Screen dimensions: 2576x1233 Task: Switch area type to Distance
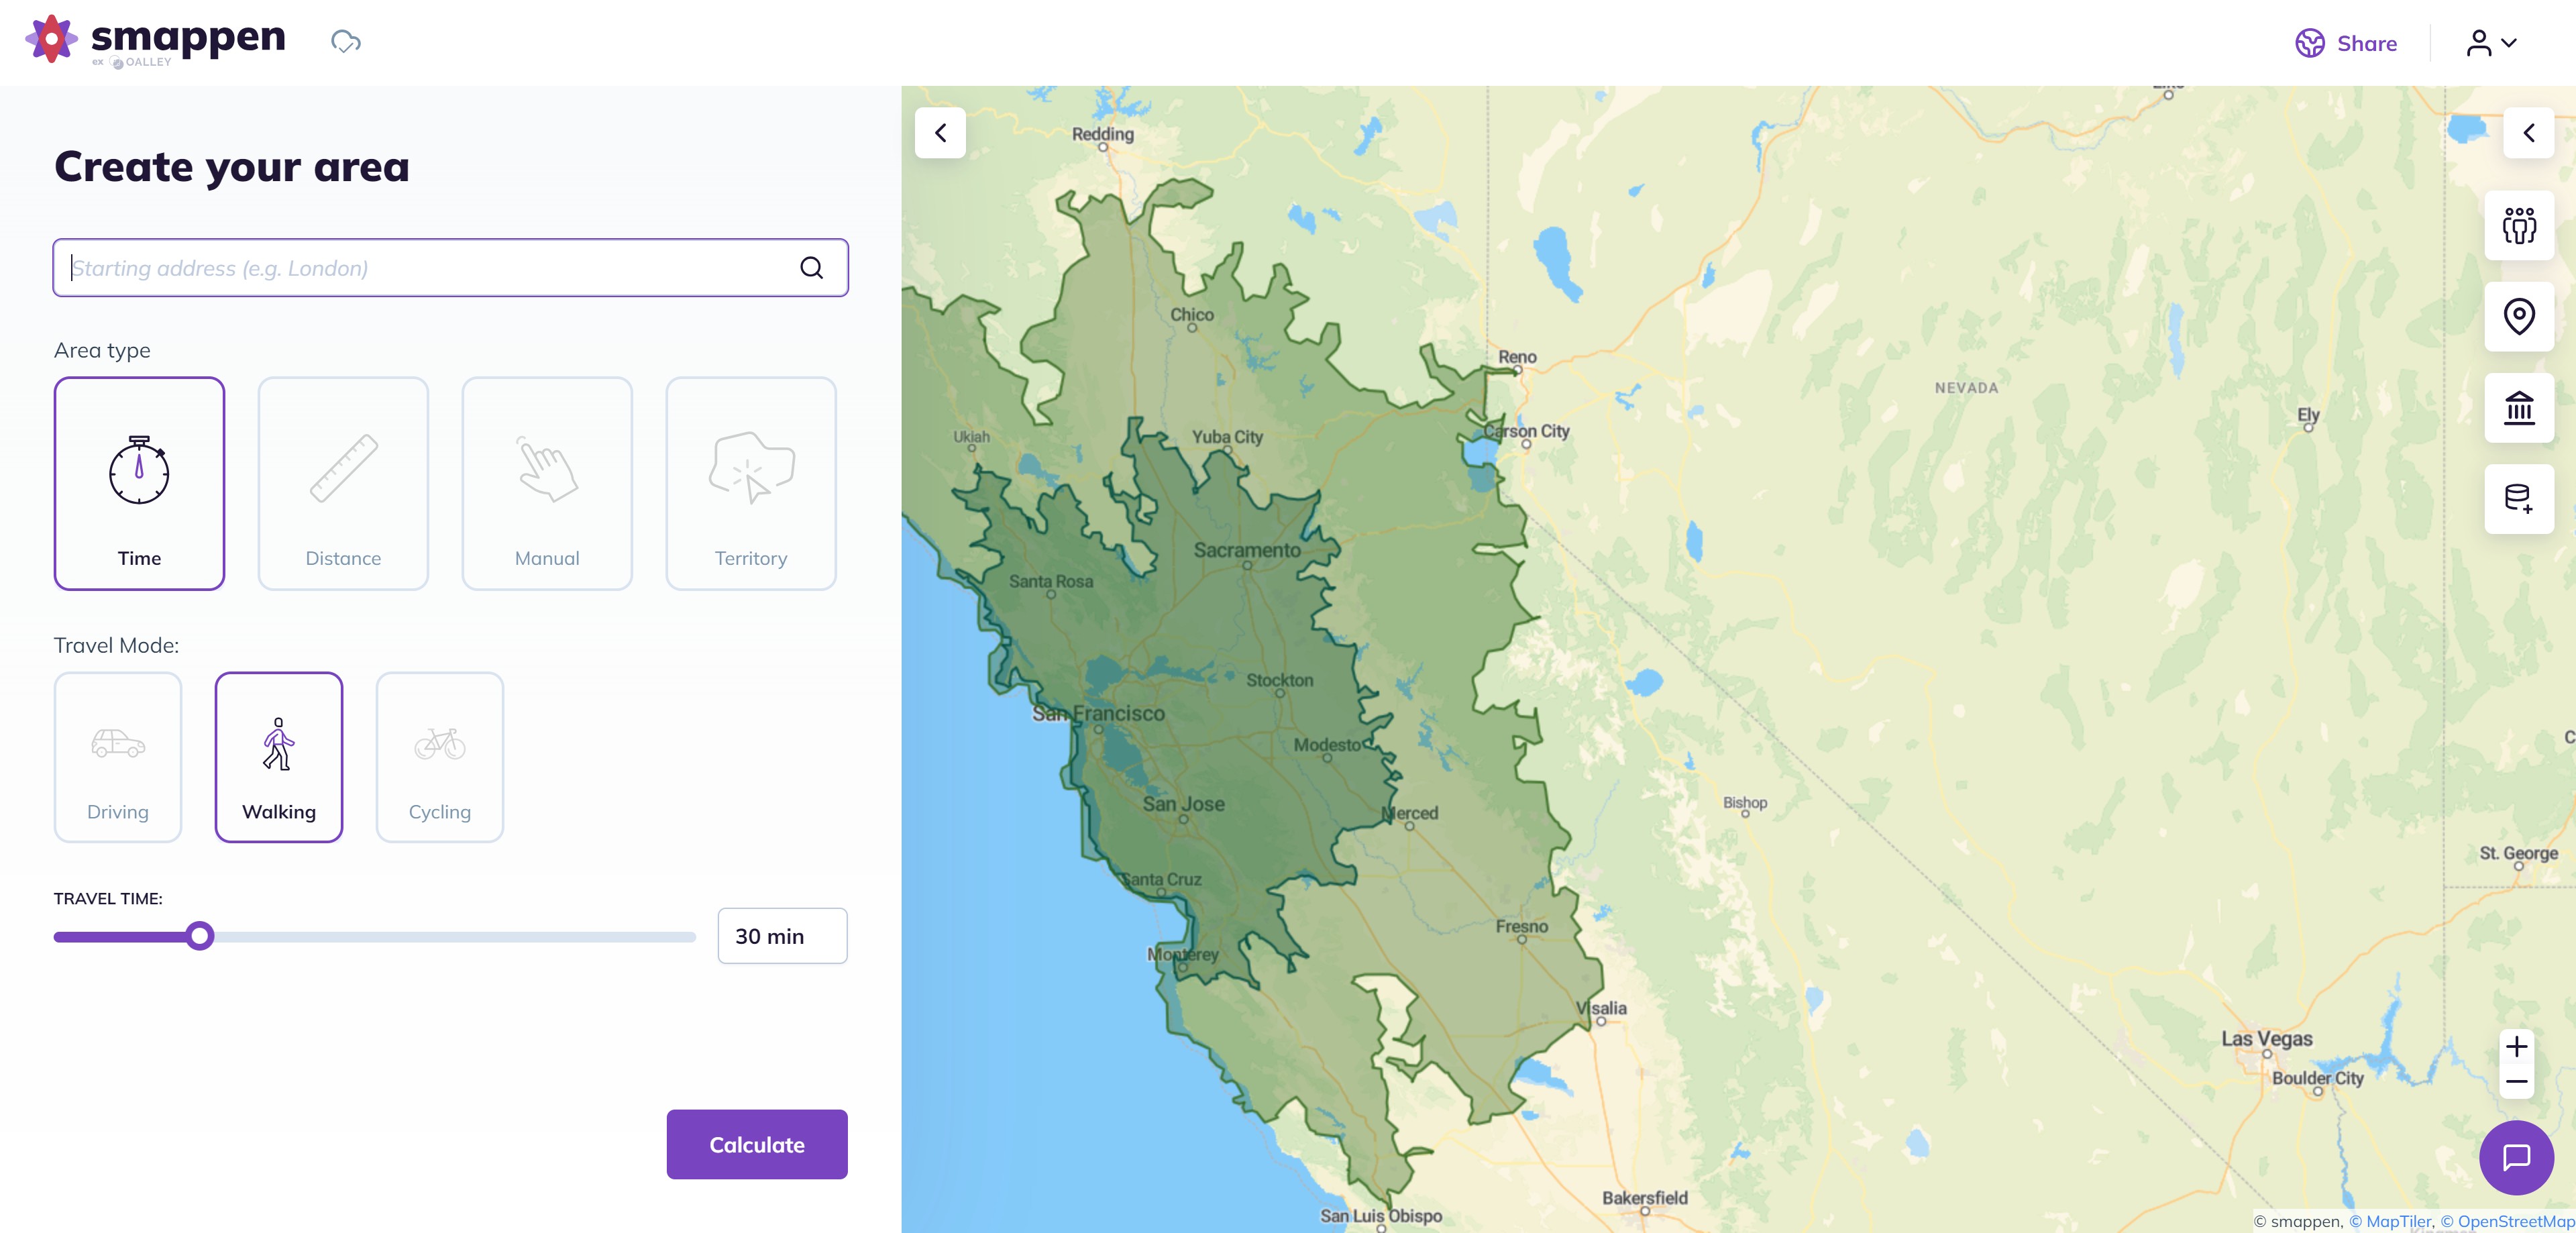click(343, 483)
